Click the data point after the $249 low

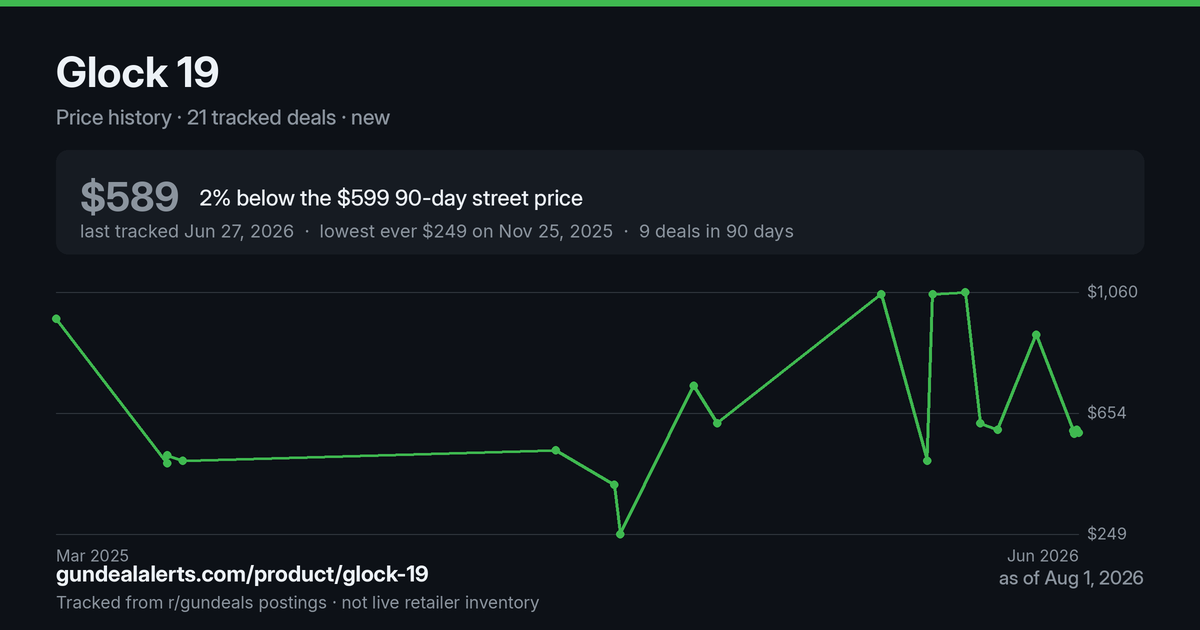694,386
